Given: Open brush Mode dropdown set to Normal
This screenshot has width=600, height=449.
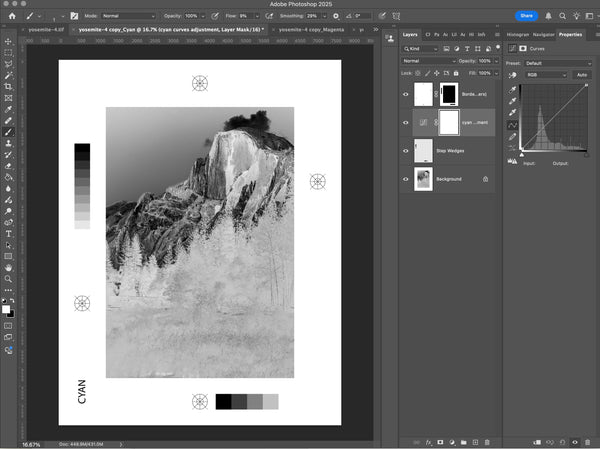Looking at the screenshot, I should pos(129,16).
